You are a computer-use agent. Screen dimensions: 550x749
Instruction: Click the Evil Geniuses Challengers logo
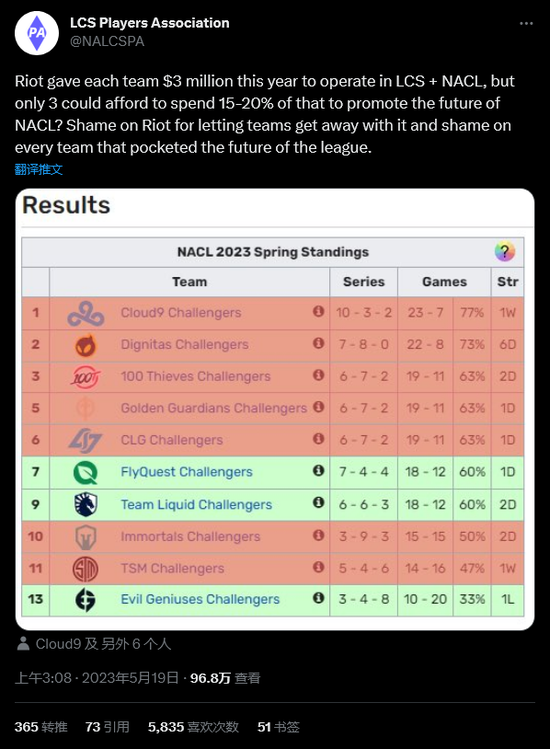(86, 599)
